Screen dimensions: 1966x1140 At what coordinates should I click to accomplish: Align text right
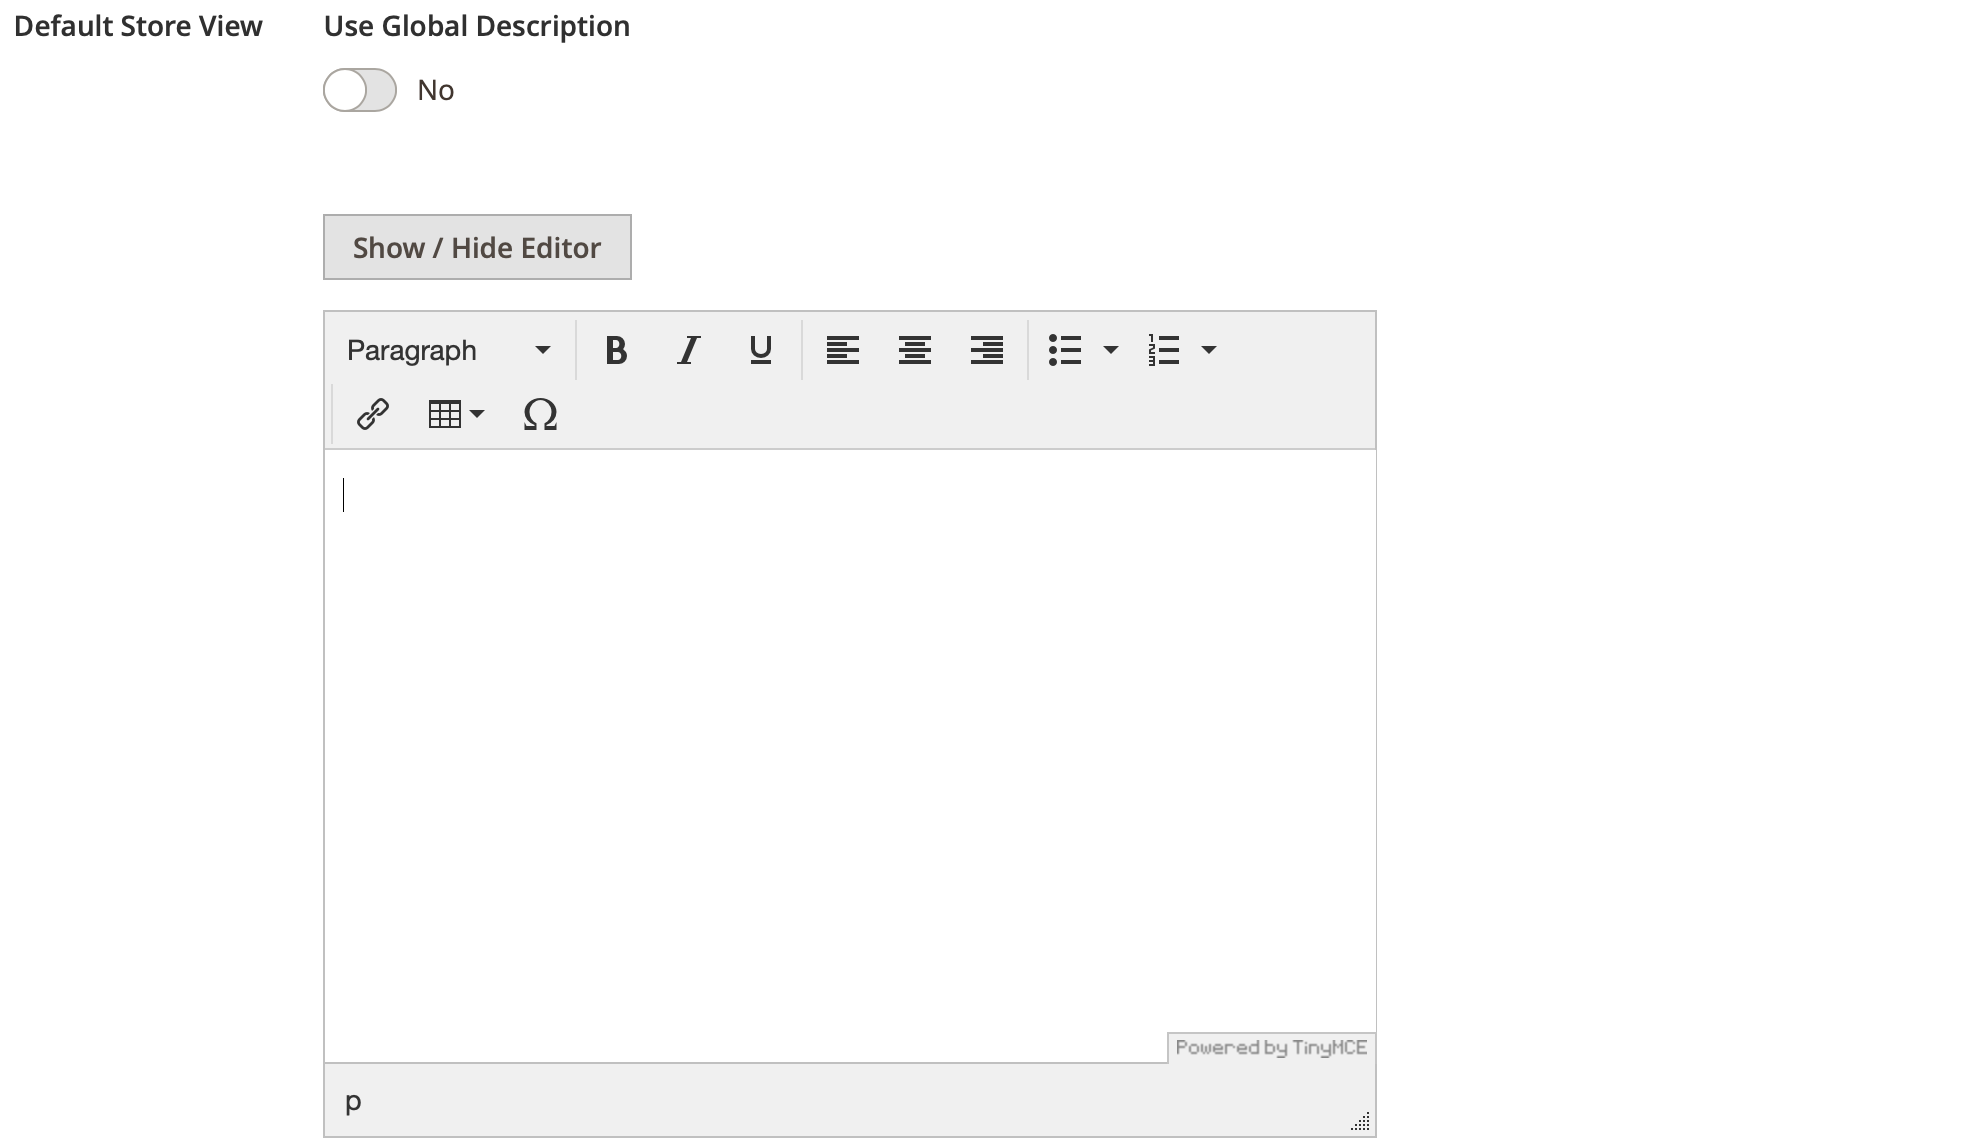[x=986, y=350]
